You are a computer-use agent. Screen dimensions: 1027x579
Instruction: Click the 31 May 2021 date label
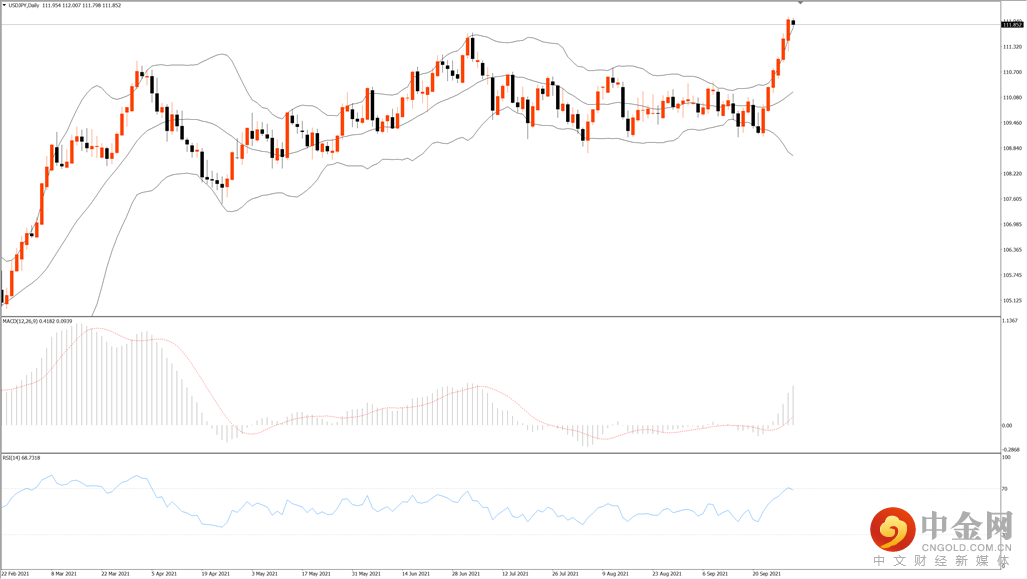click(365, 574)
